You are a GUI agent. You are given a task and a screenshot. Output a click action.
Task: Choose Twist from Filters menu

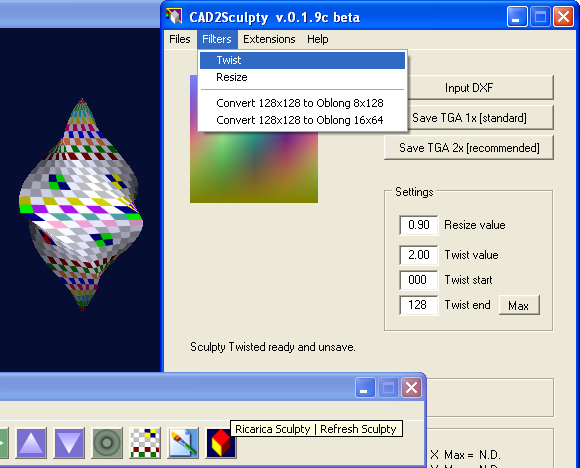[x=302, y=60]
